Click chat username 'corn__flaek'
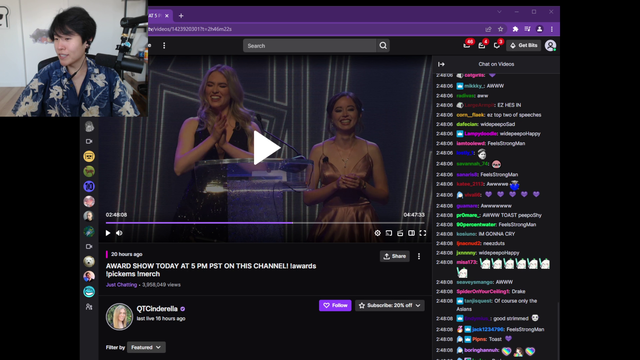Viewport: 640px width, 360px height. pos(470,115)
